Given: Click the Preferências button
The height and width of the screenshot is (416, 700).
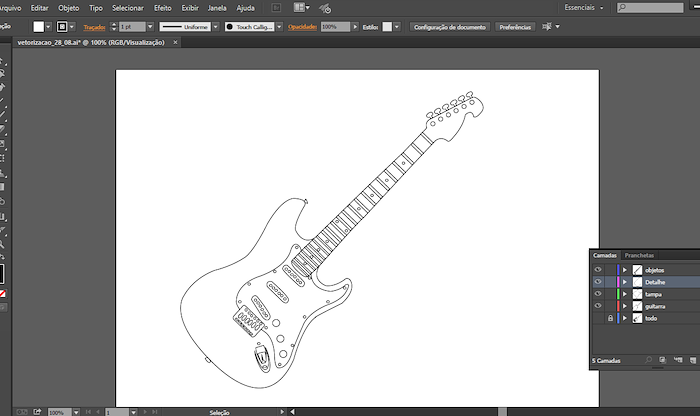Looking at the screenshot, I should (515, 27).
